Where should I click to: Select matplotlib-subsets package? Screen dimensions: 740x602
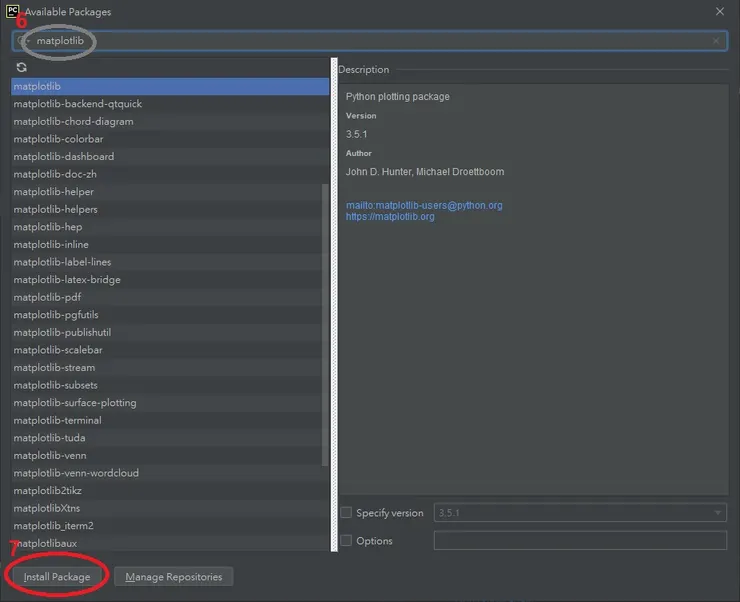(170, 385)
